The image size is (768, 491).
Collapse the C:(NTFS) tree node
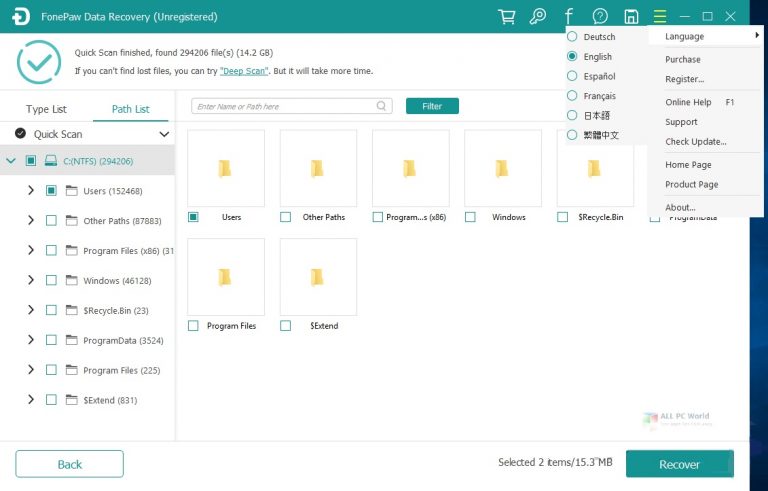[11, 161]
